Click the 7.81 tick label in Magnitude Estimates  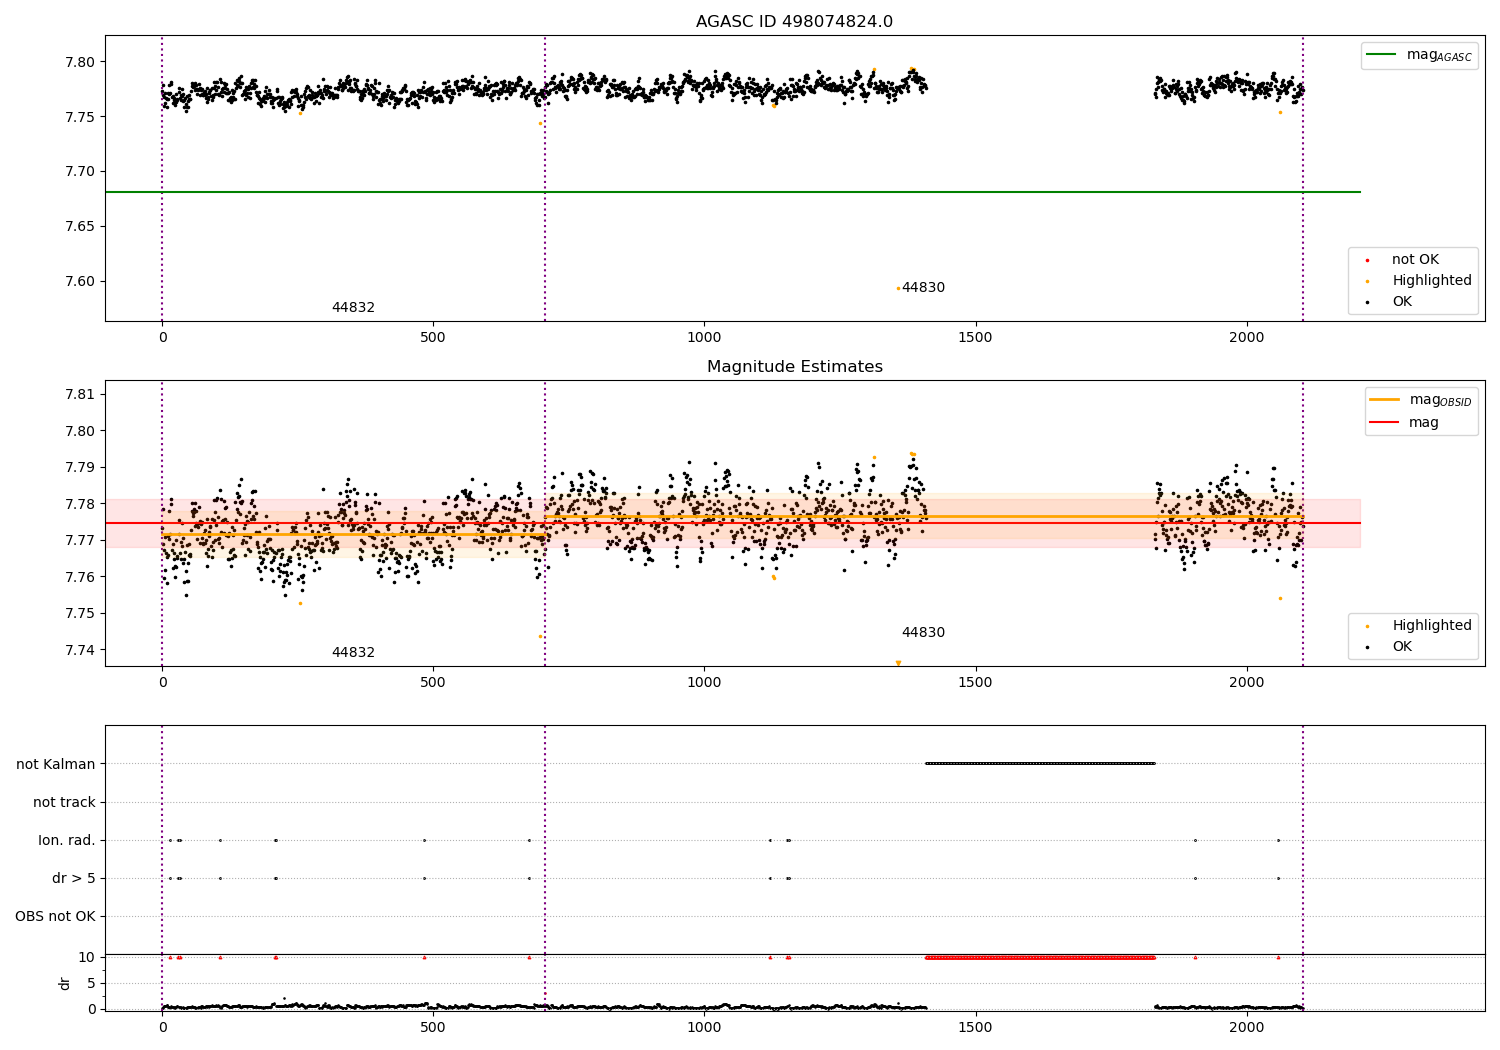[x=80, y=395]
